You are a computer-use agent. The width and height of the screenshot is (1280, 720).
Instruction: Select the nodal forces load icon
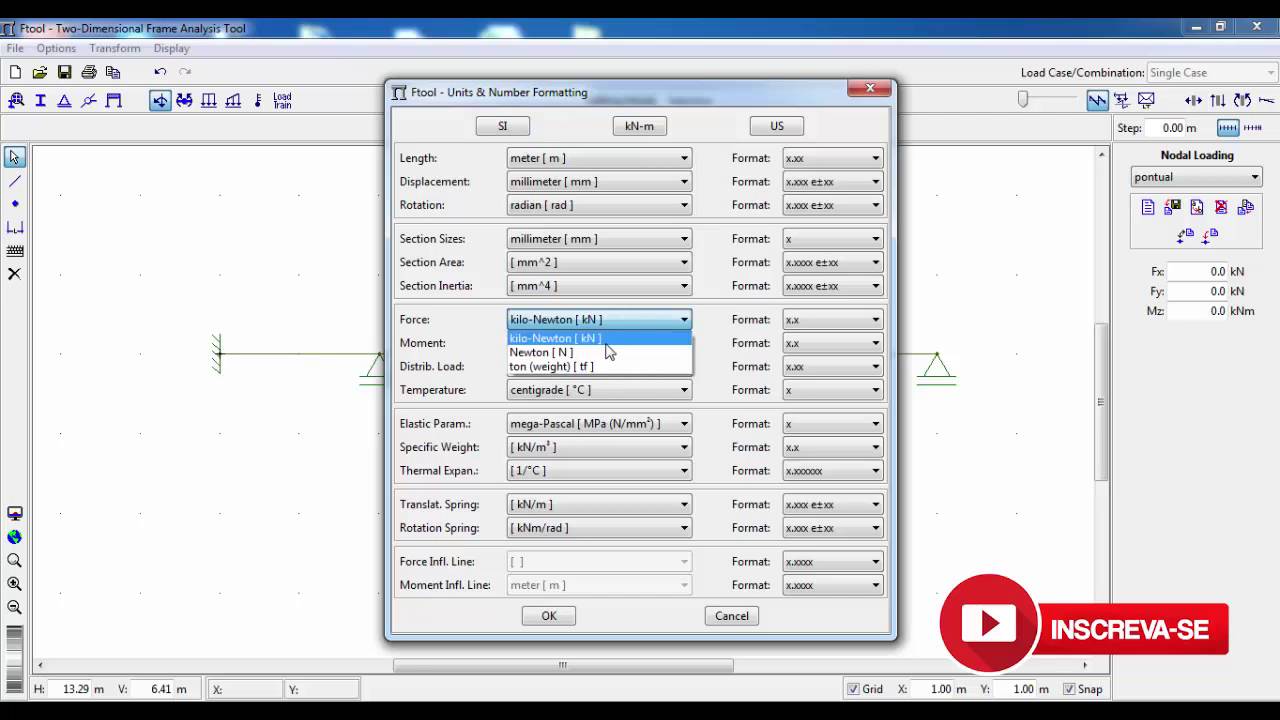click(160, 100)
